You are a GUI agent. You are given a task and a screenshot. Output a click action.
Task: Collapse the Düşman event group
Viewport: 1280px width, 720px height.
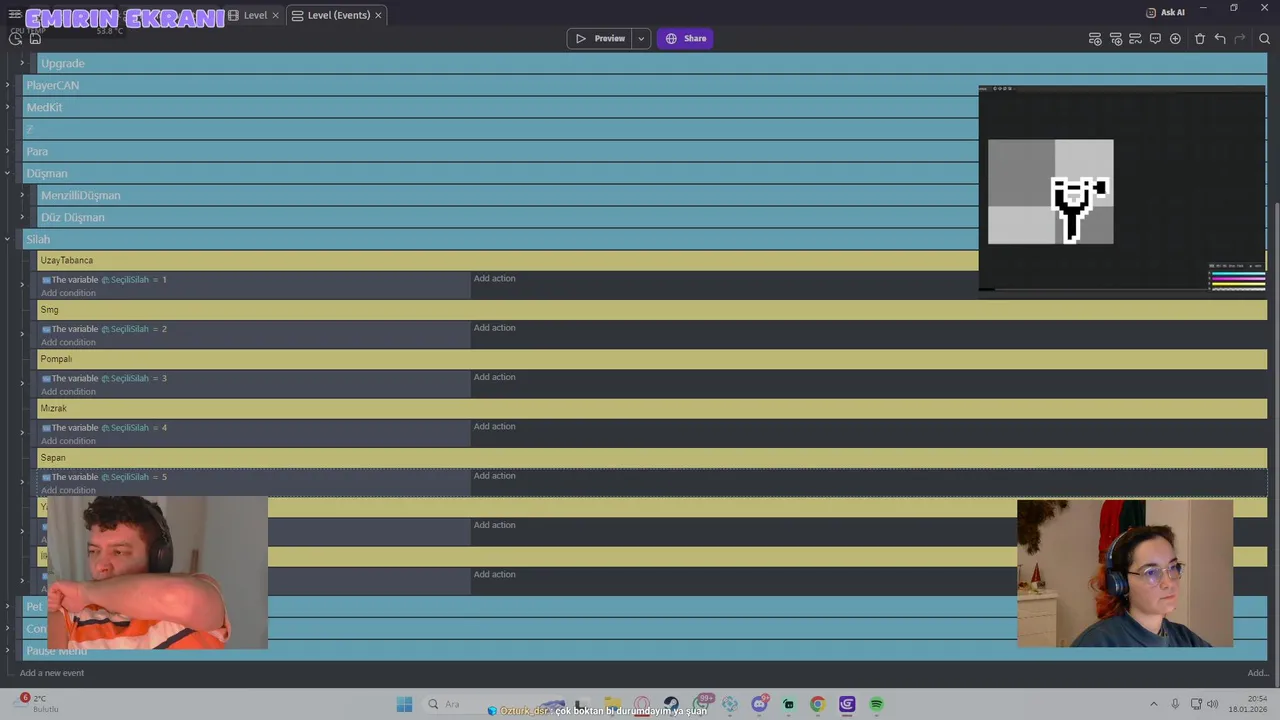coord(7,173)
